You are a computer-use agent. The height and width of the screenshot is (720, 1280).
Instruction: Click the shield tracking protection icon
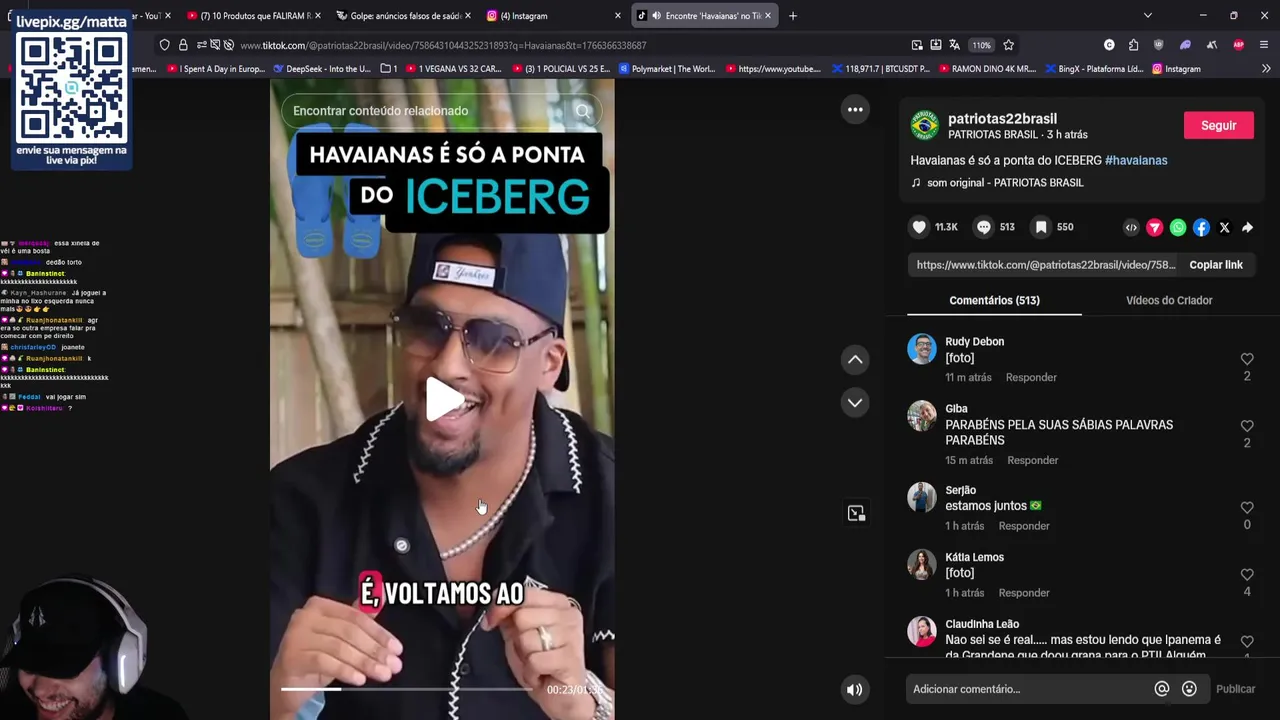click(165, 45)
